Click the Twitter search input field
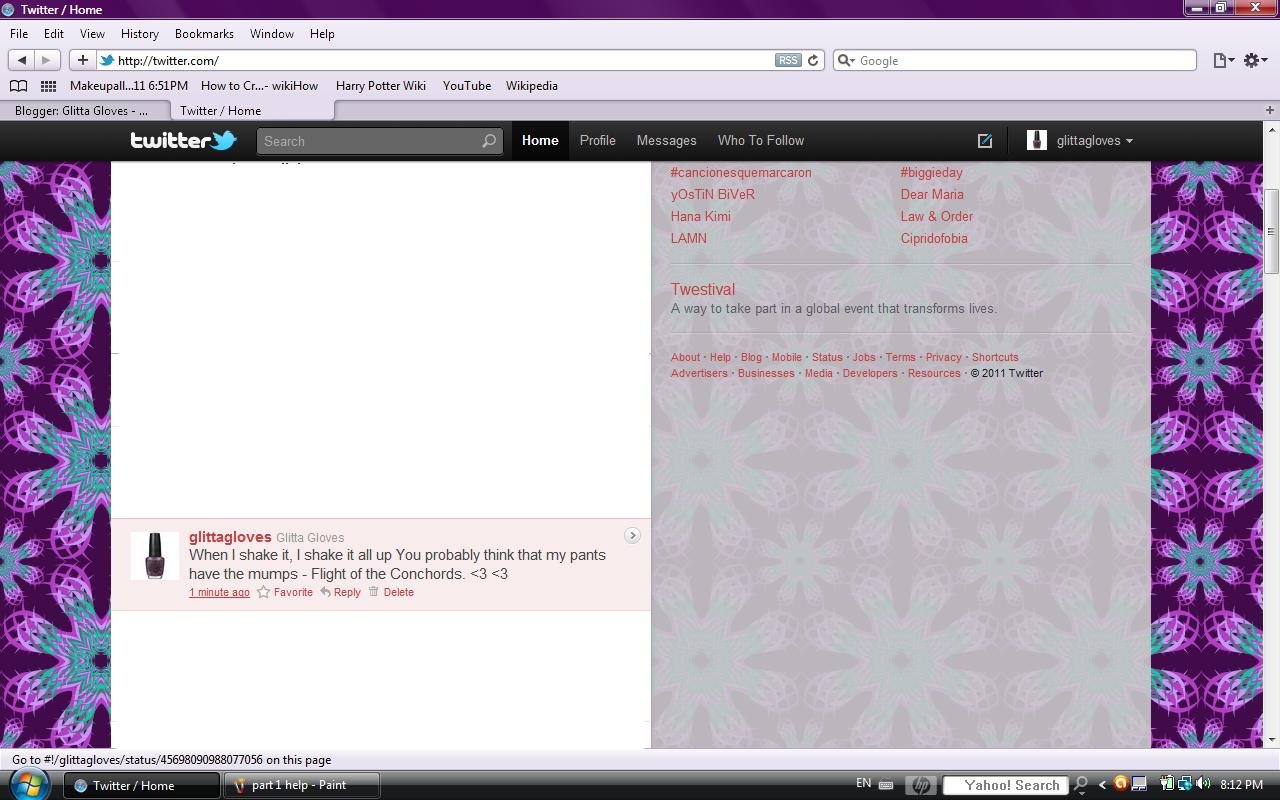 click(370, 141)
